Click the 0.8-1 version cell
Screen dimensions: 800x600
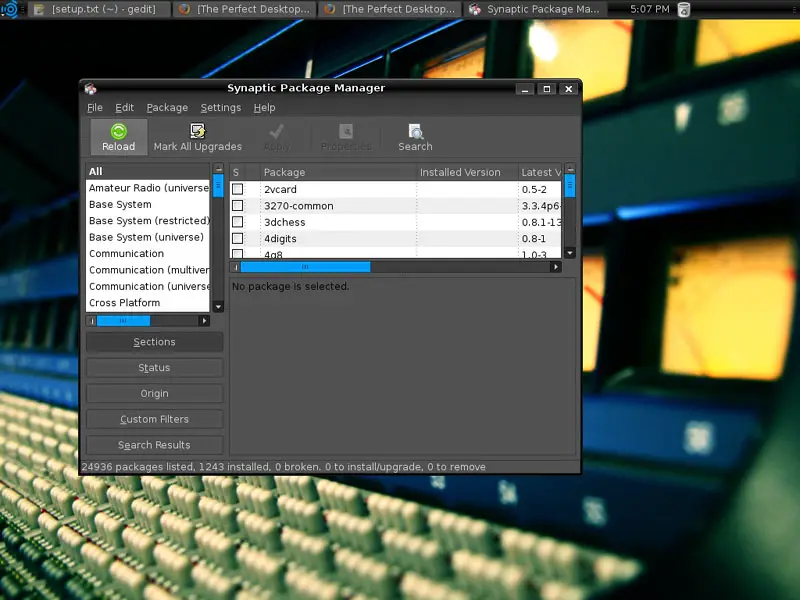point(534,238)
